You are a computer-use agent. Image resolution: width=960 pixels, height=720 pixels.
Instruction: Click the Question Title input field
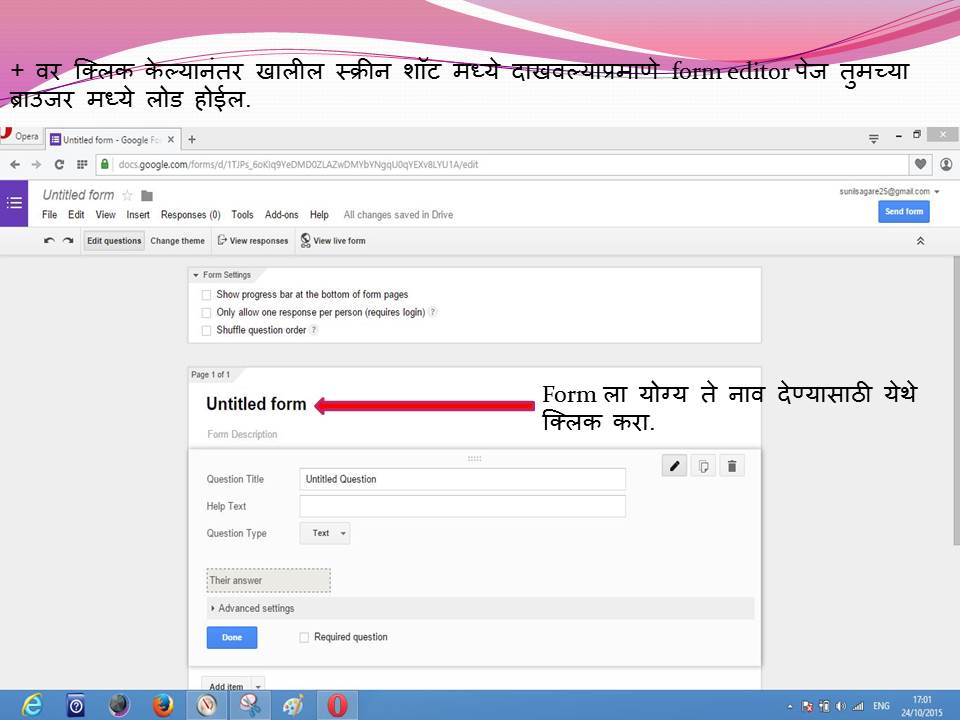[x=462, y=479]
